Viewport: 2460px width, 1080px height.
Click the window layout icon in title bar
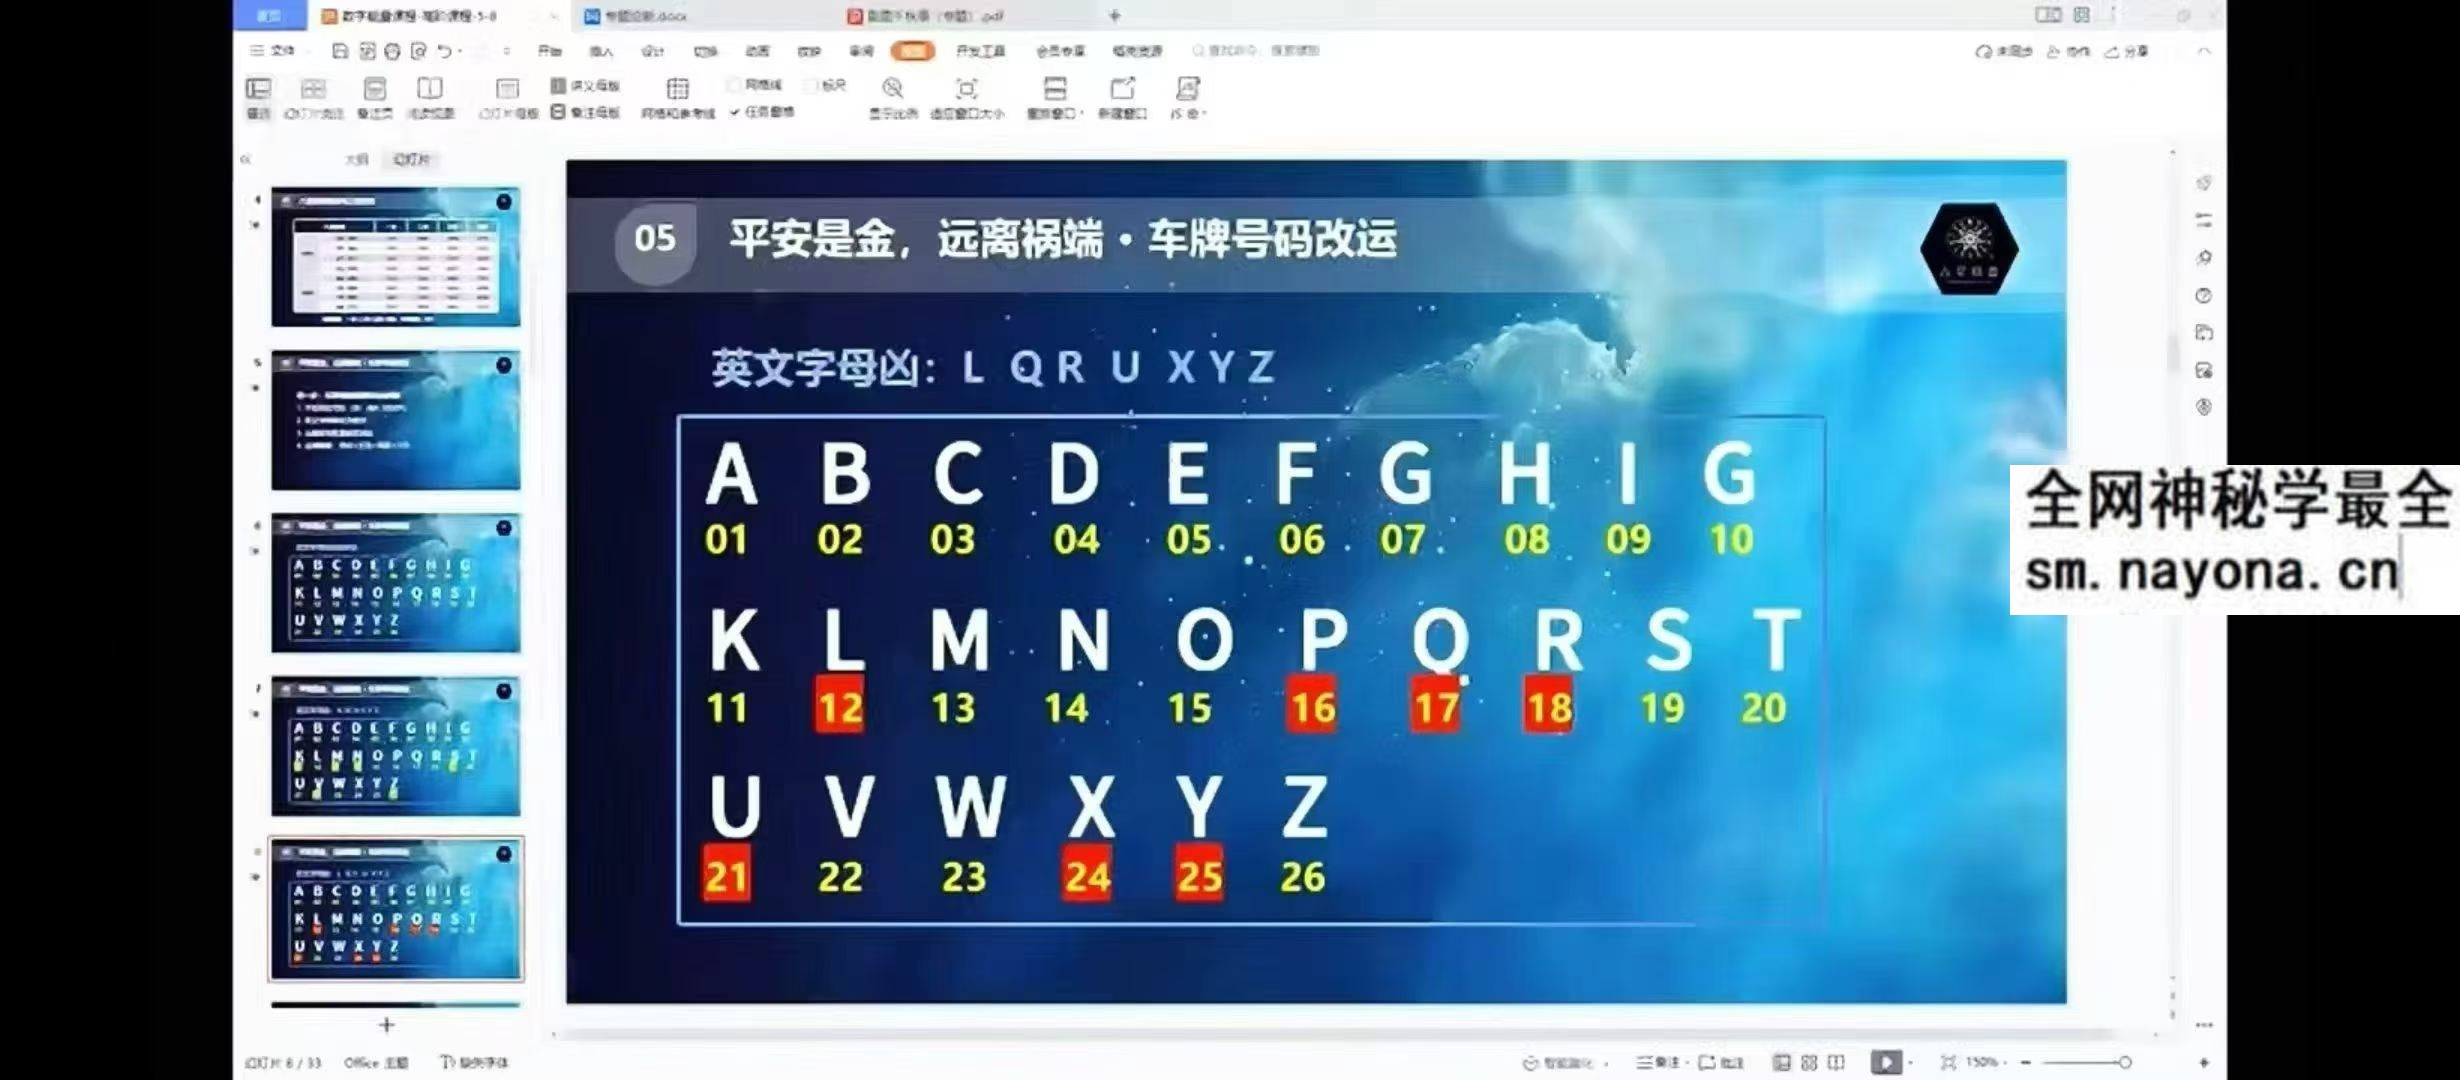tap(2048, 15)
